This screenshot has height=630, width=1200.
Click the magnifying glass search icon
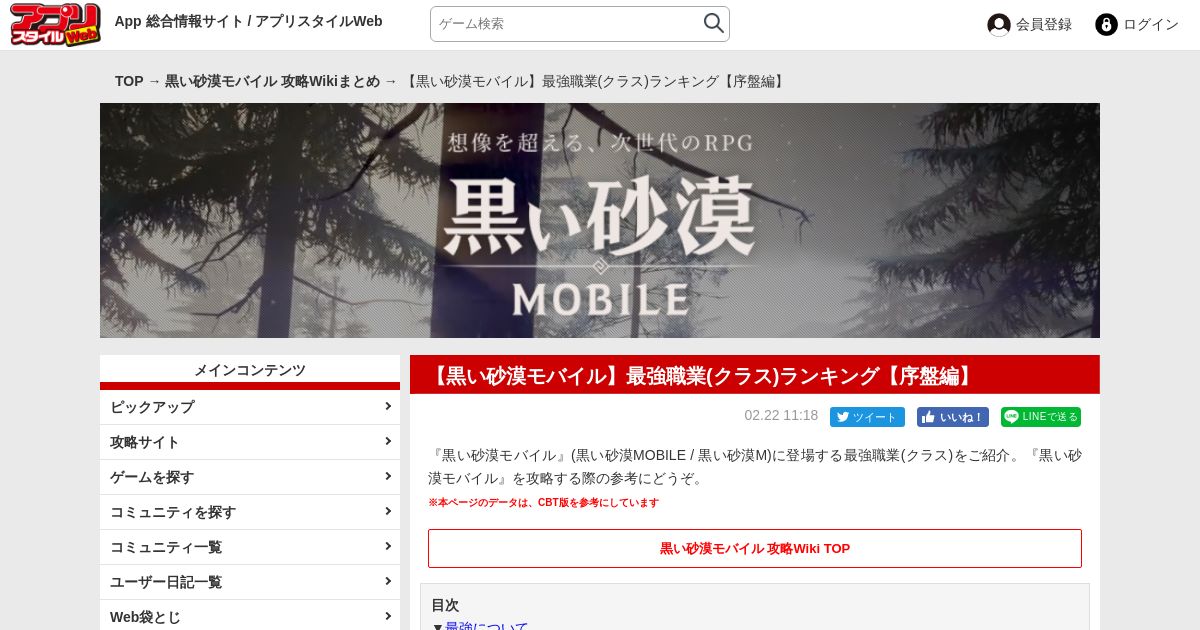click(713, 23)
